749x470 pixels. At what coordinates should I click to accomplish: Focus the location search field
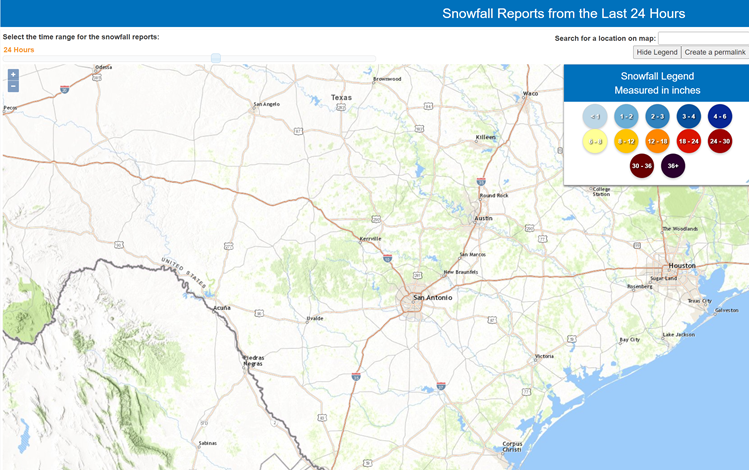pos(703,38)
